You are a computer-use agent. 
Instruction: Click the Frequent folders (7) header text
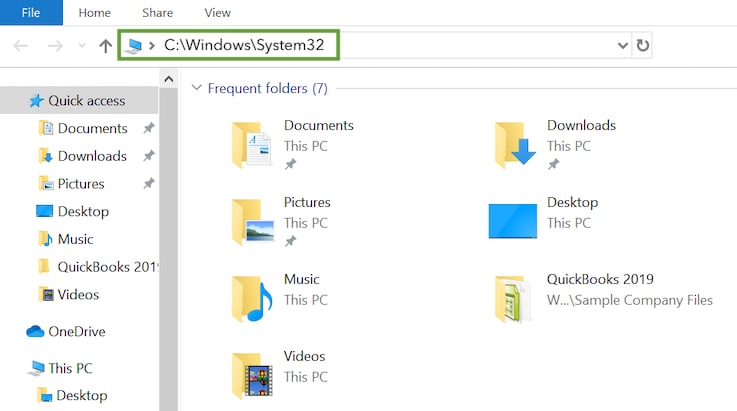coord(267,88)
